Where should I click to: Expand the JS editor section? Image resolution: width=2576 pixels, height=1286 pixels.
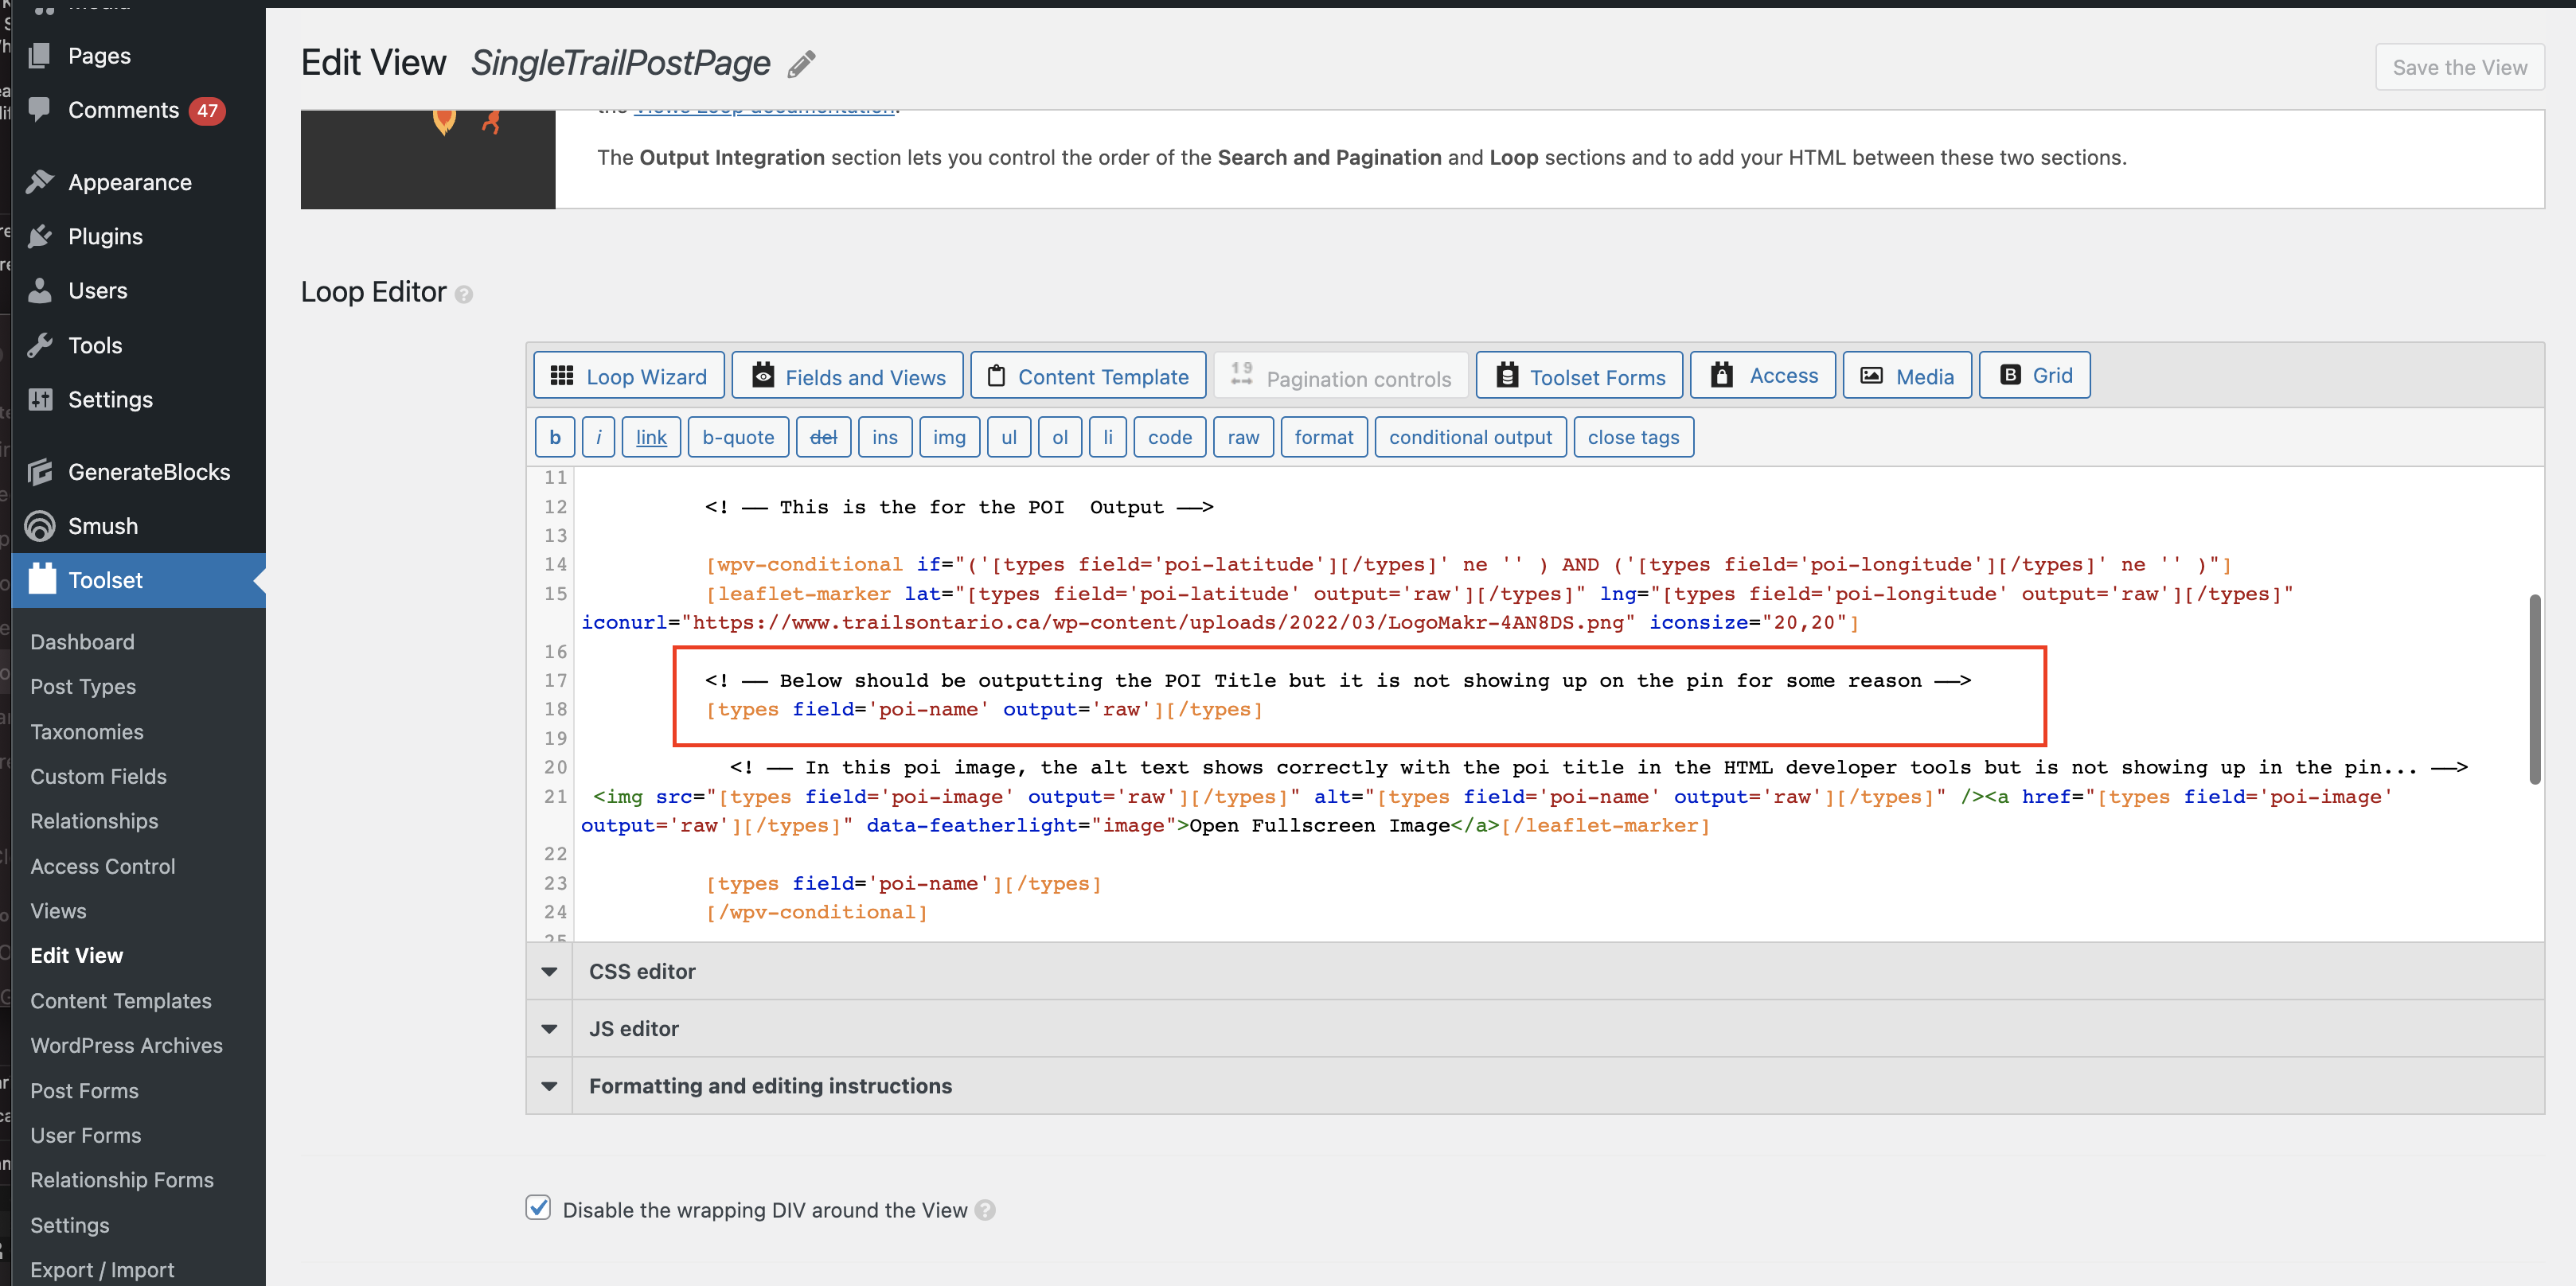click(x=1534, y=1028)
